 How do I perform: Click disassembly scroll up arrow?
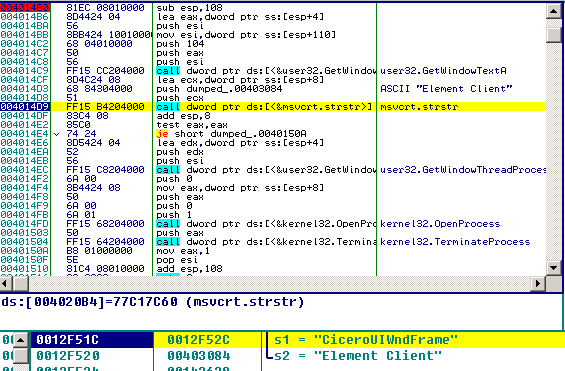click(x=553, y=11)
